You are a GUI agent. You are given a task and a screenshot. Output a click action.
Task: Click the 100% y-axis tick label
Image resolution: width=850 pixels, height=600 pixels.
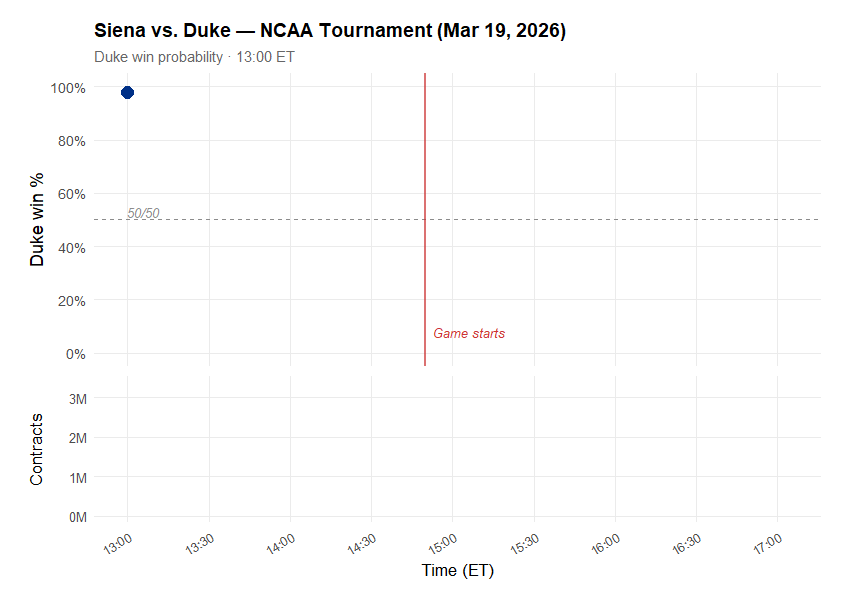(68, 88)
